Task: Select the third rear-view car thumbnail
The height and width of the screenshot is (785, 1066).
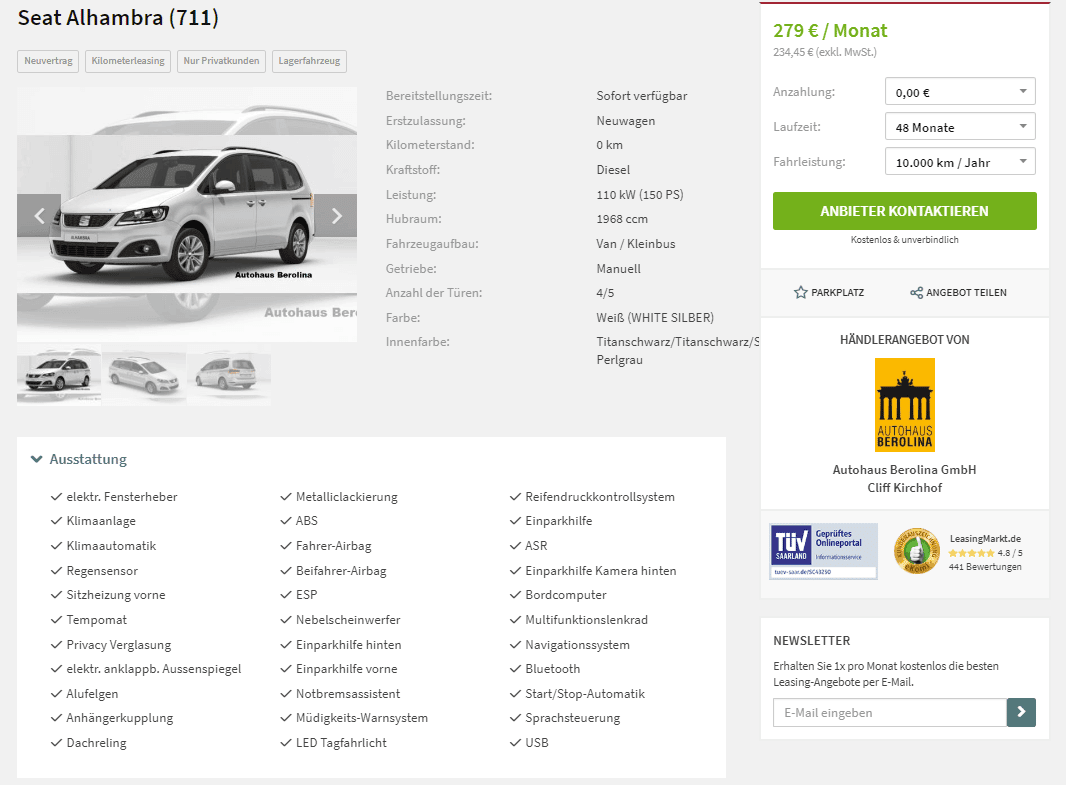Action: pos(229,374)
